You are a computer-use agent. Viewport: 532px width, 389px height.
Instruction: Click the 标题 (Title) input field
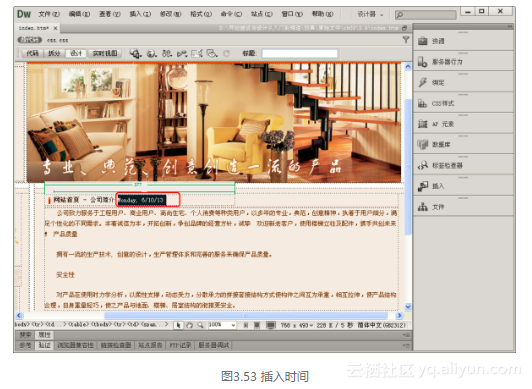pos(300,54)
